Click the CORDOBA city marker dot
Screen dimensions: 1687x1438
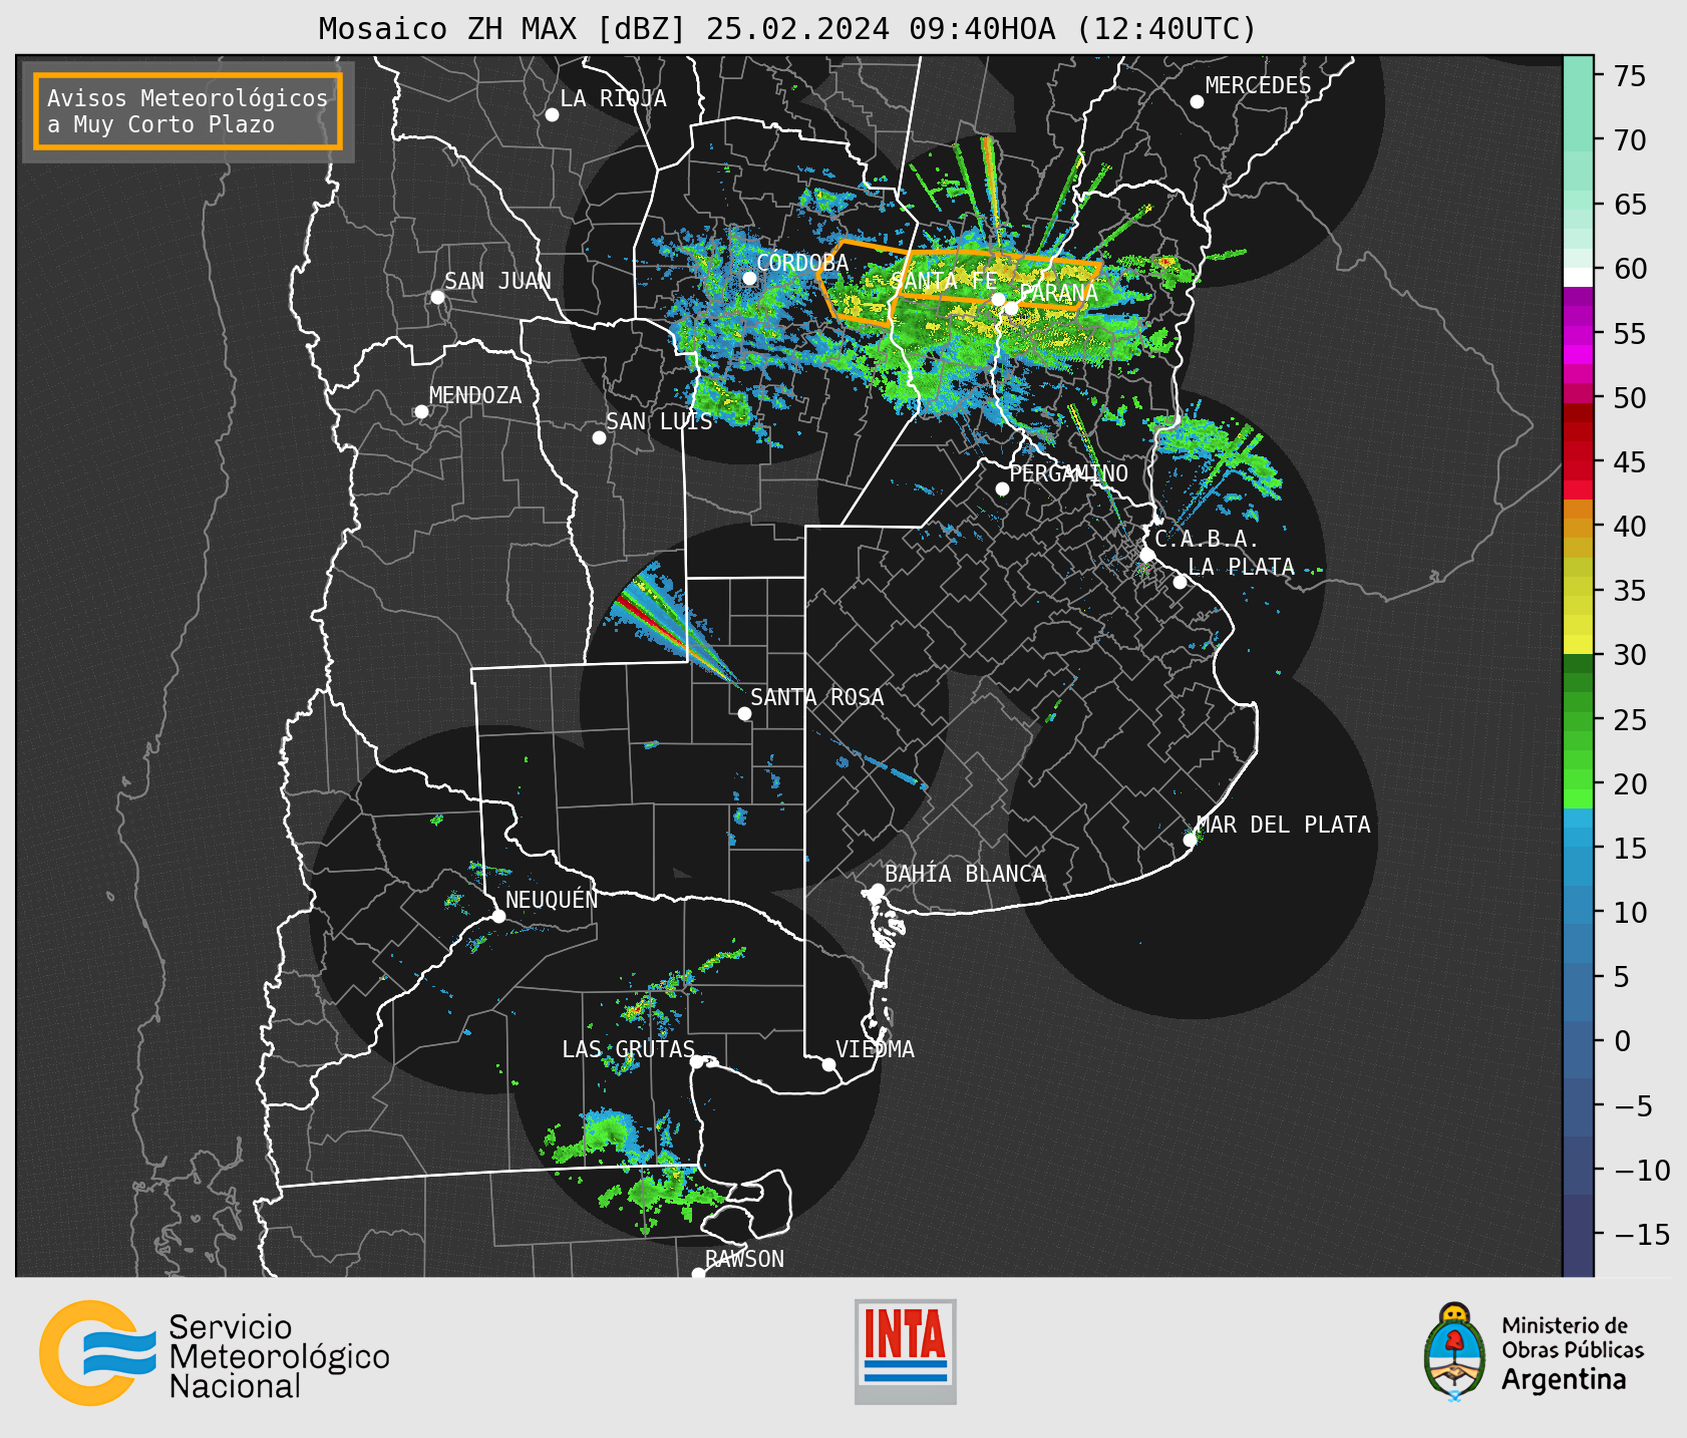pyautogui.click(x=749, y=278)
